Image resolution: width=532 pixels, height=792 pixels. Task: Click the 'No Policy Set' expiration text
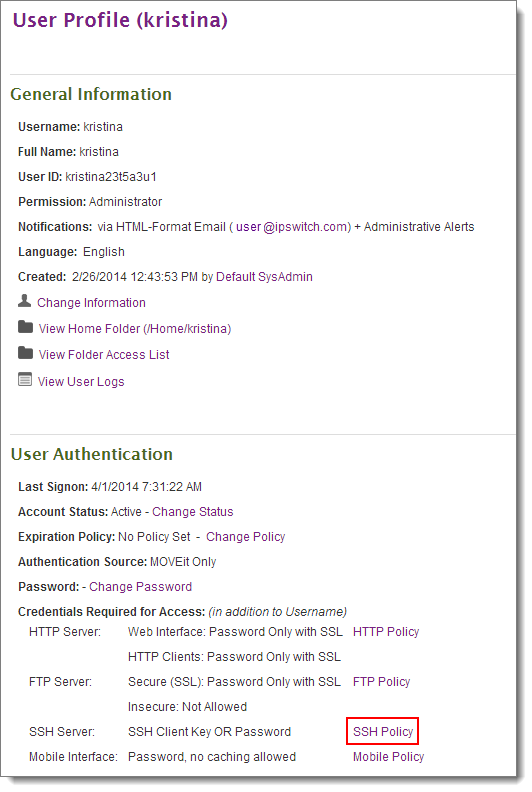[x=155, y=536]
